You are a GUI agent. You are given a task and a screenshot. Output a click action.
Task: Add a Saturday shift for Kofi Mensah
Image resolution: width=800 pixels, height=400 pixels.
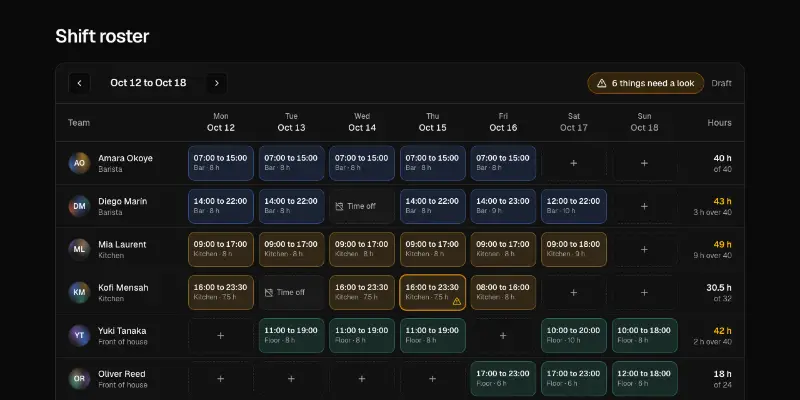(x=573, y=292)
